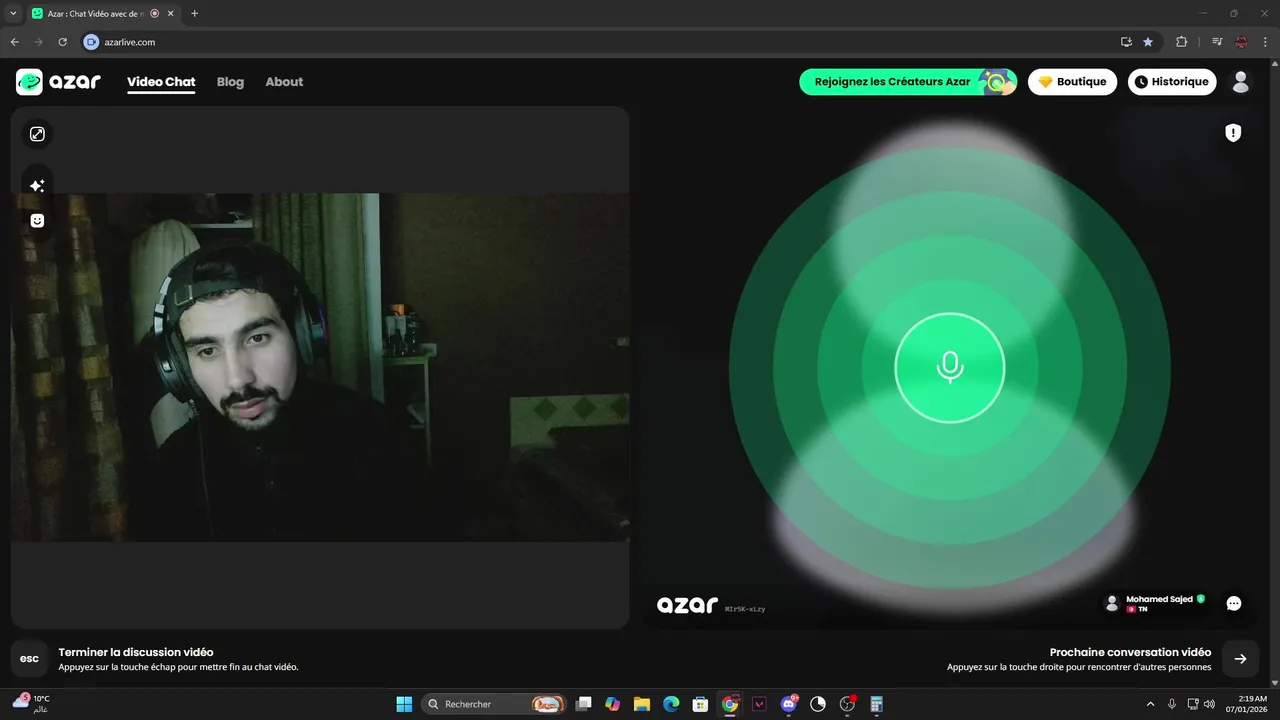Open Calculator from the taskbar
The image size is (1280, 720).
click(877, 704)
